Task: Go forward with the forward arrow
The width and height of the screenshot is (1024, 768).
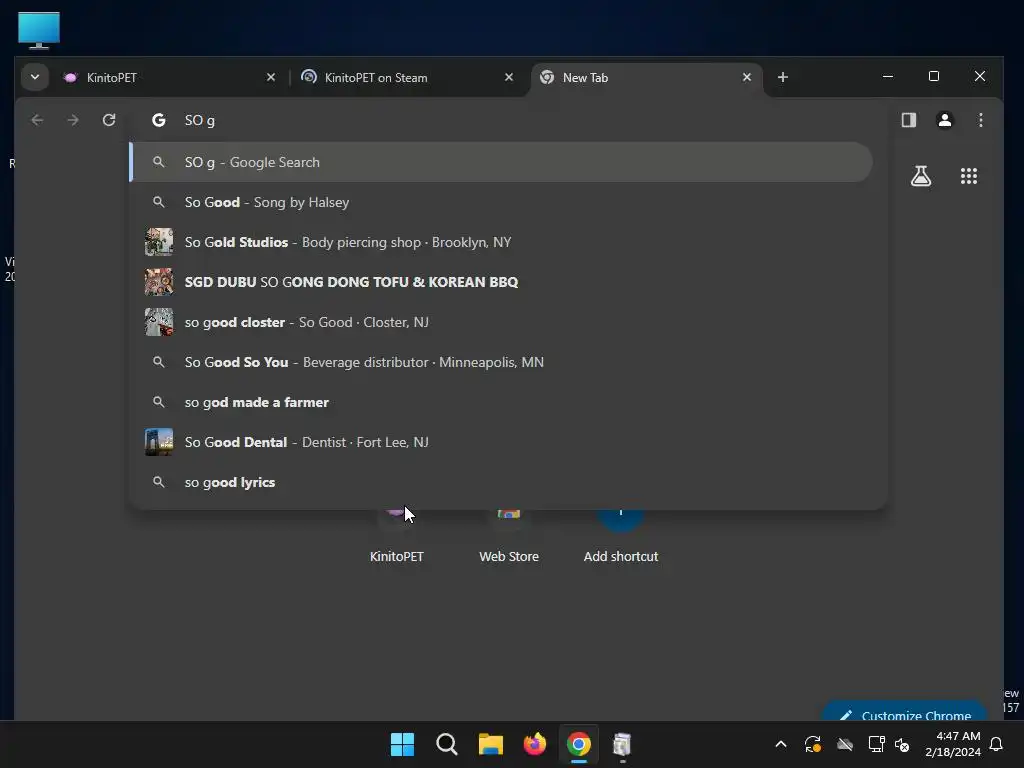Action: [72, 120]
